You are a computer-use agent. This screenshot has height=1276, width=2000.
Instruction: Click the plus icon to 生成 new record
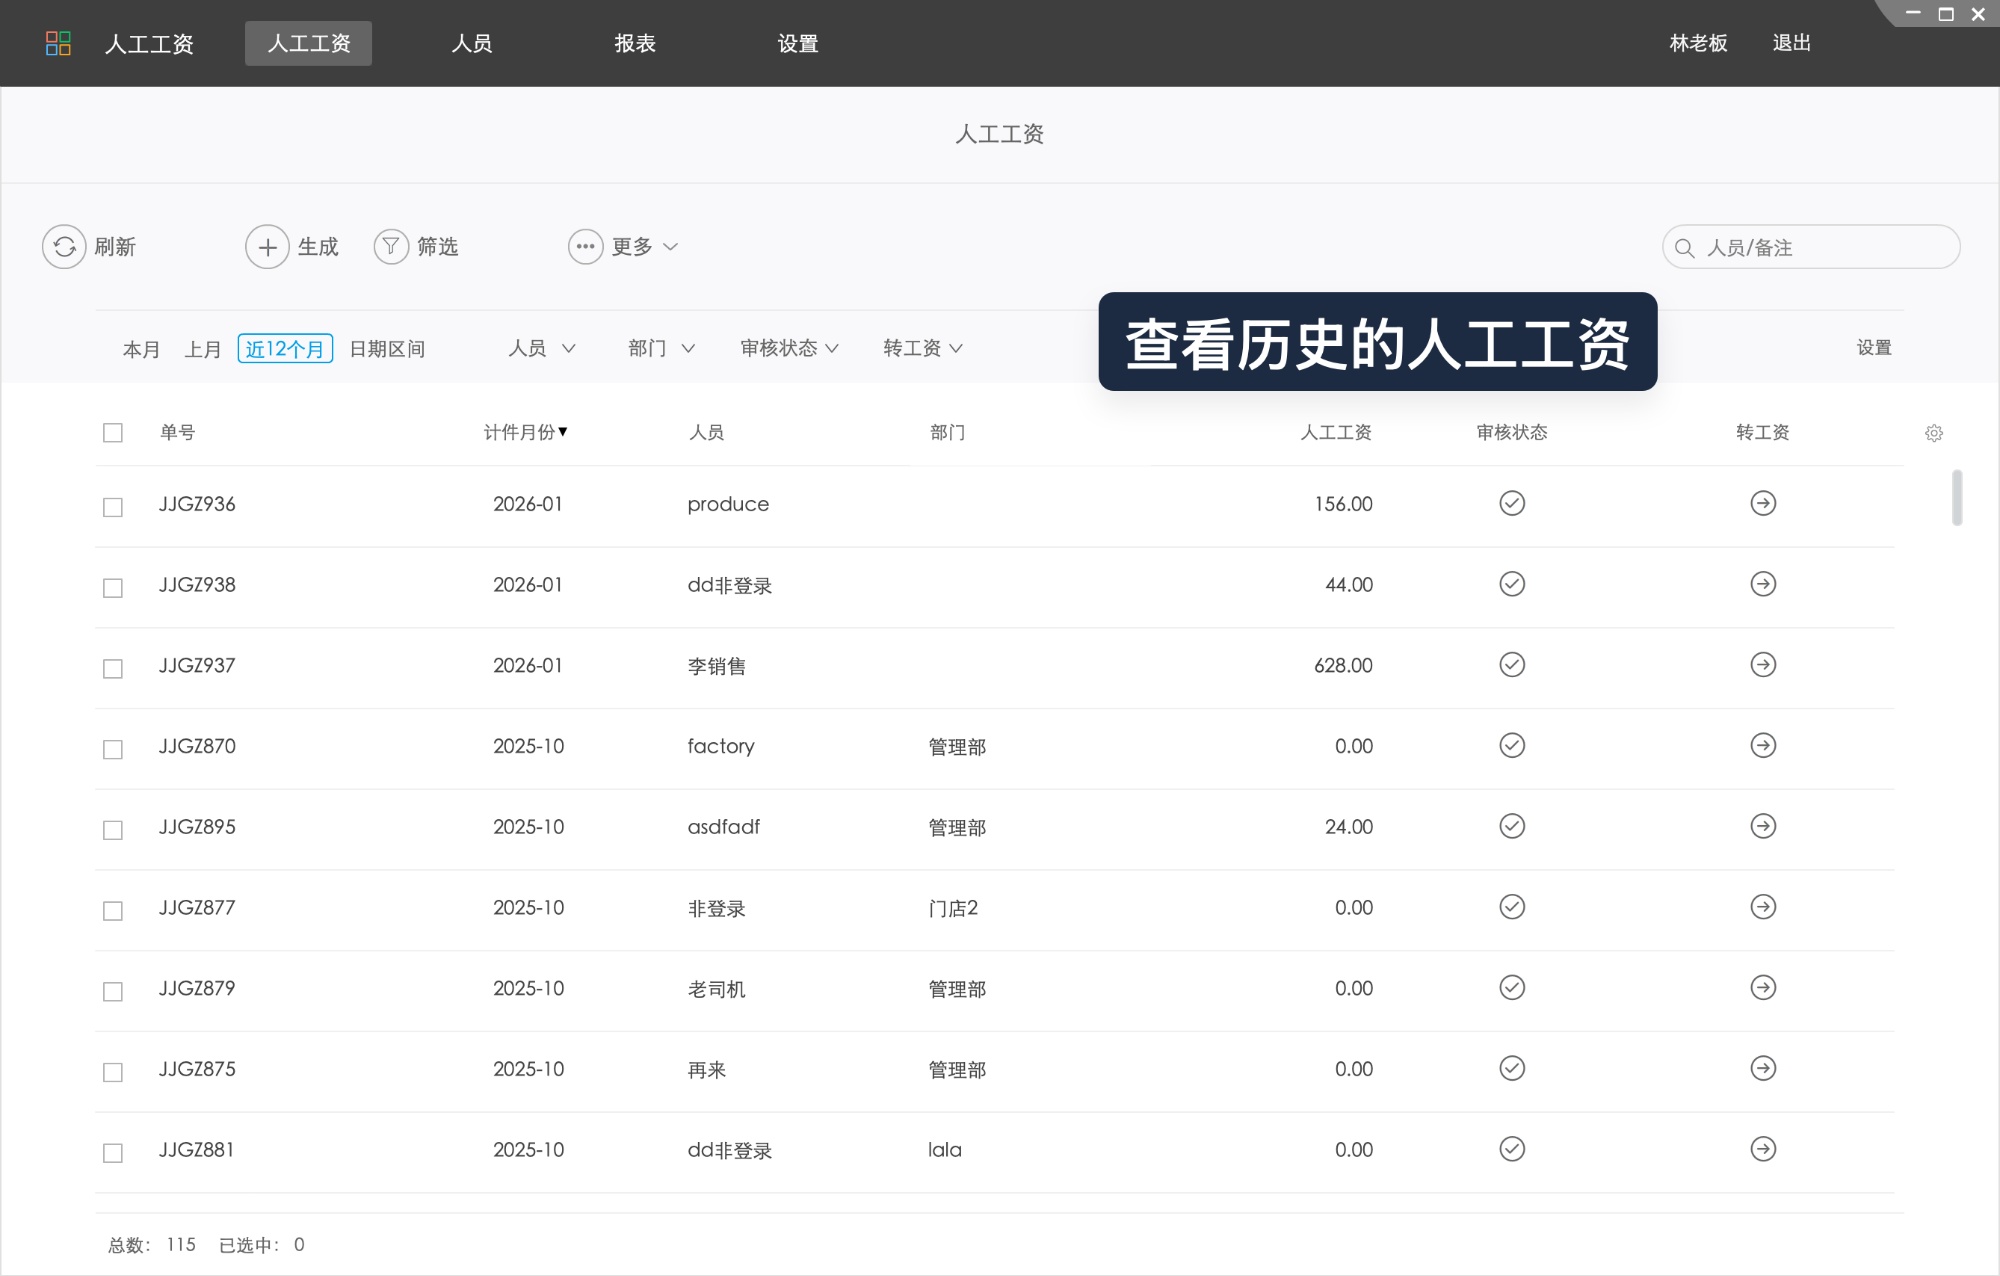tap(266, 246)
